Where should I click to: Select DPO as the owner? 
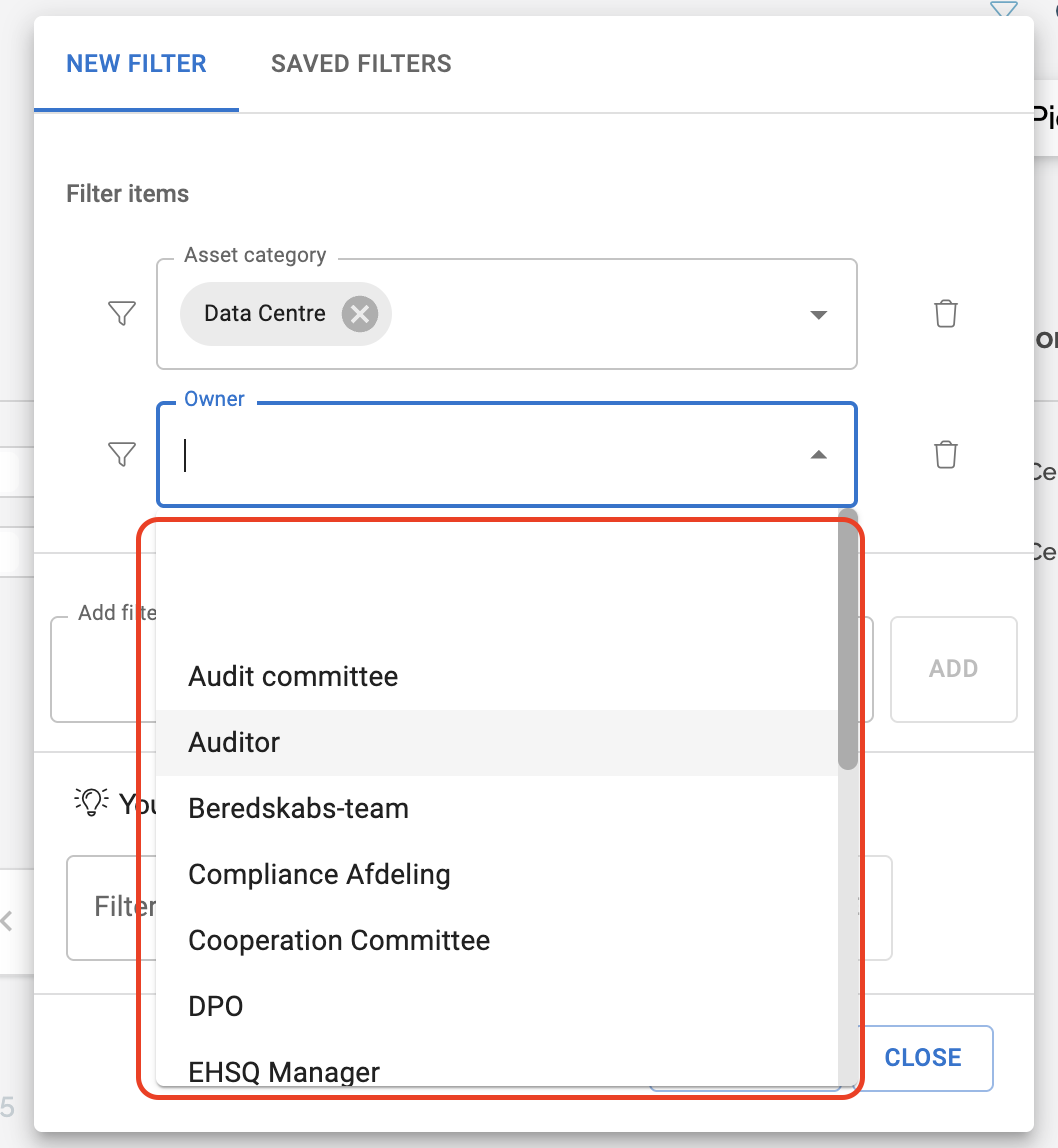pos(216,1007)
